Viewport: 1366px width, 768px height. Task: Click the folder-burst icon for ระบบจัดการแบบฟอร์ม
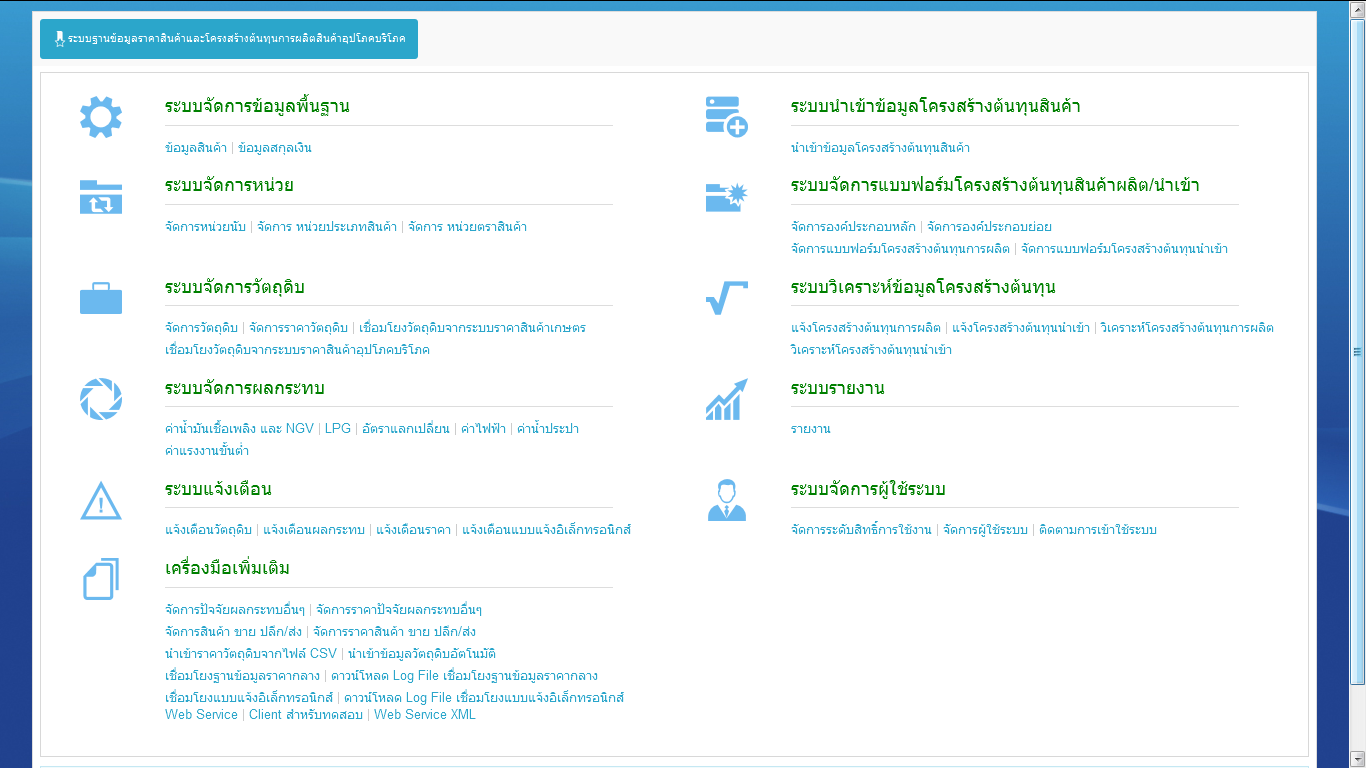(x=727, y=196)
